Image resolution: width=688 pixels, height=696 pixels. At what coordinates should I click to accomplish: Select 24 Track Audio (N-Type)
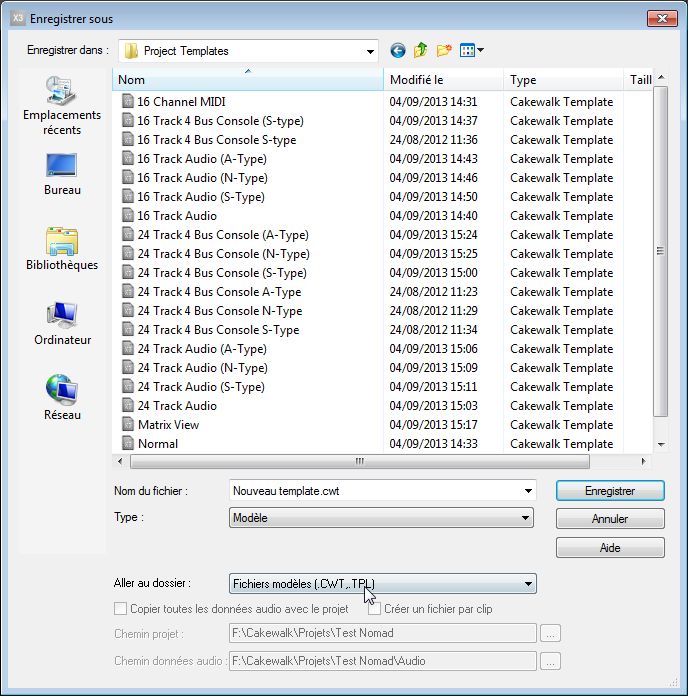(x=202, y=368)
